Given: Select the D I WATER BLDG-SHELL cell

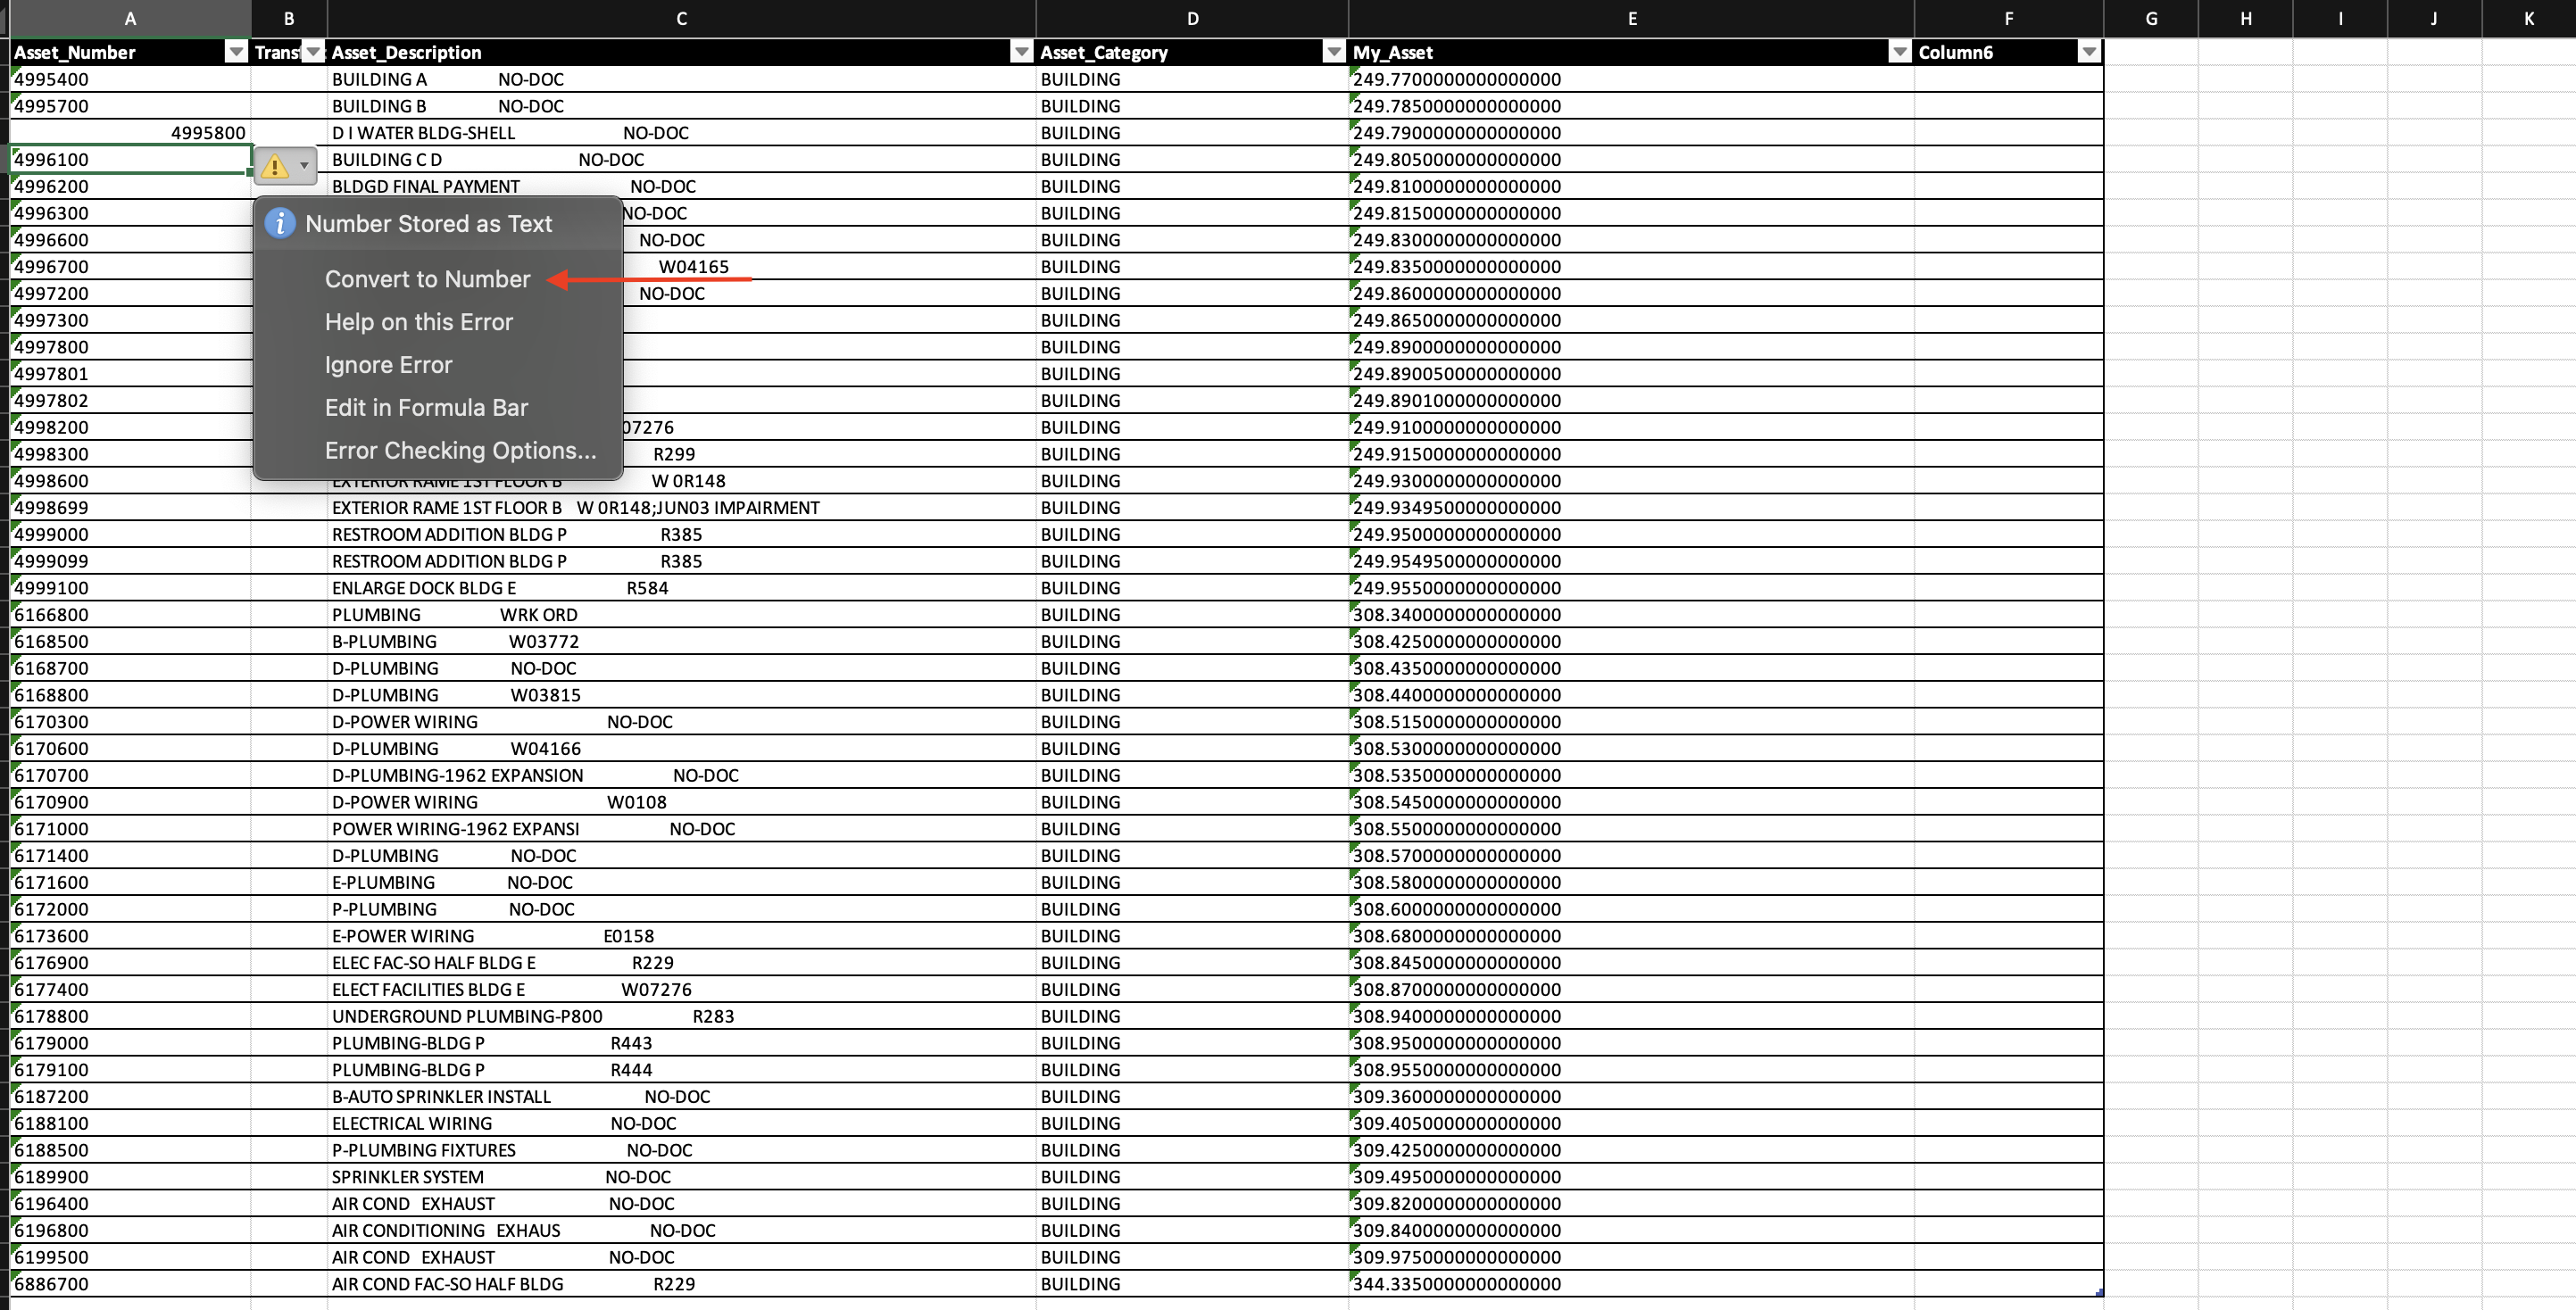Looking at the screenshot, I should click(x=681, y=133).
